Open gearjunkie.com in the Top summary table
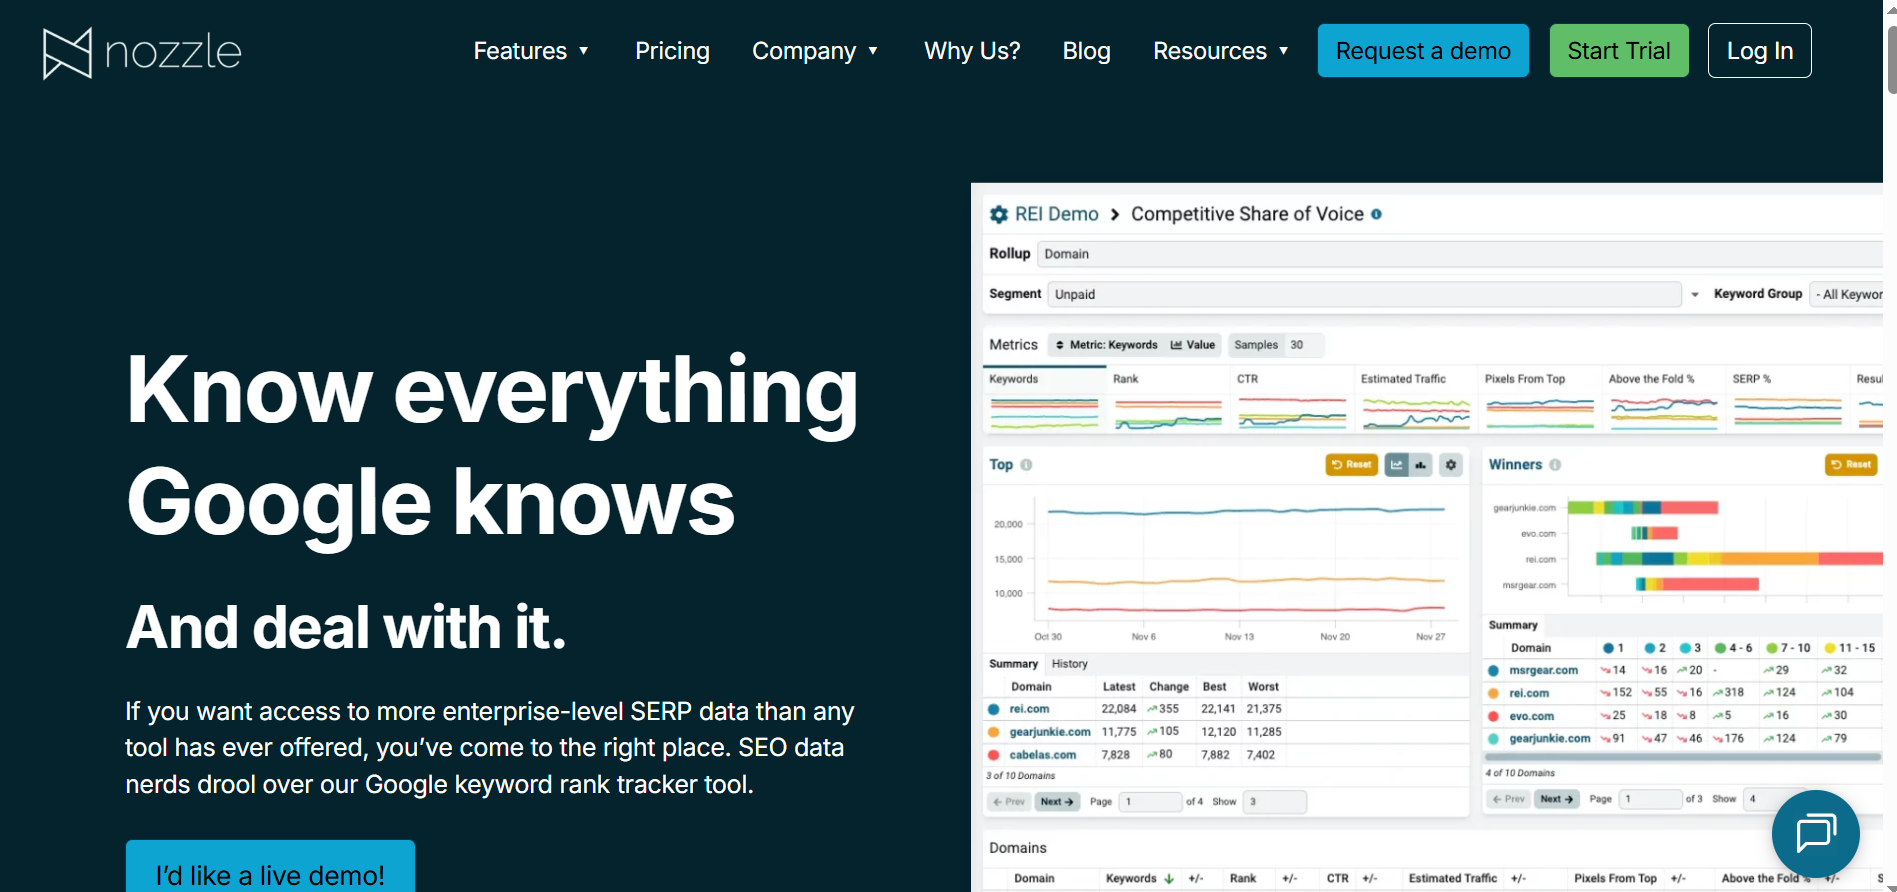 pos(1049,732)
